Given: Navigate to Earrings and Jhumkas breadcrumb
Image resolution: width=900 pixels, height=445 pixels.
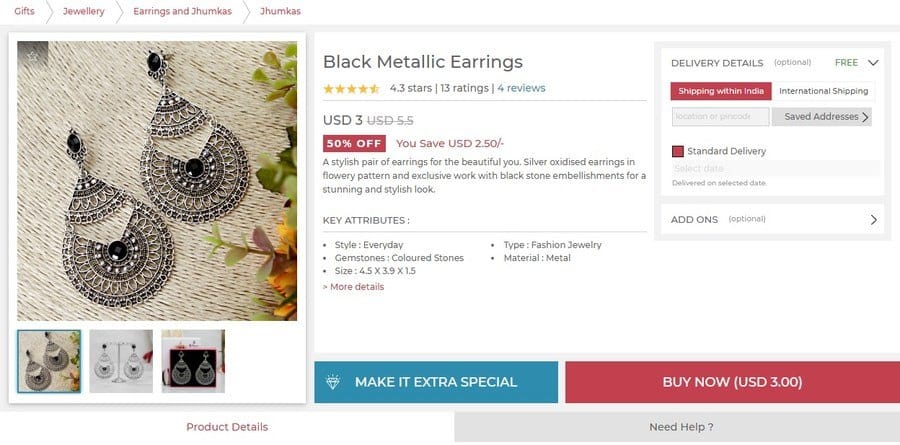Looking at the screenshot, I should 182,11.
